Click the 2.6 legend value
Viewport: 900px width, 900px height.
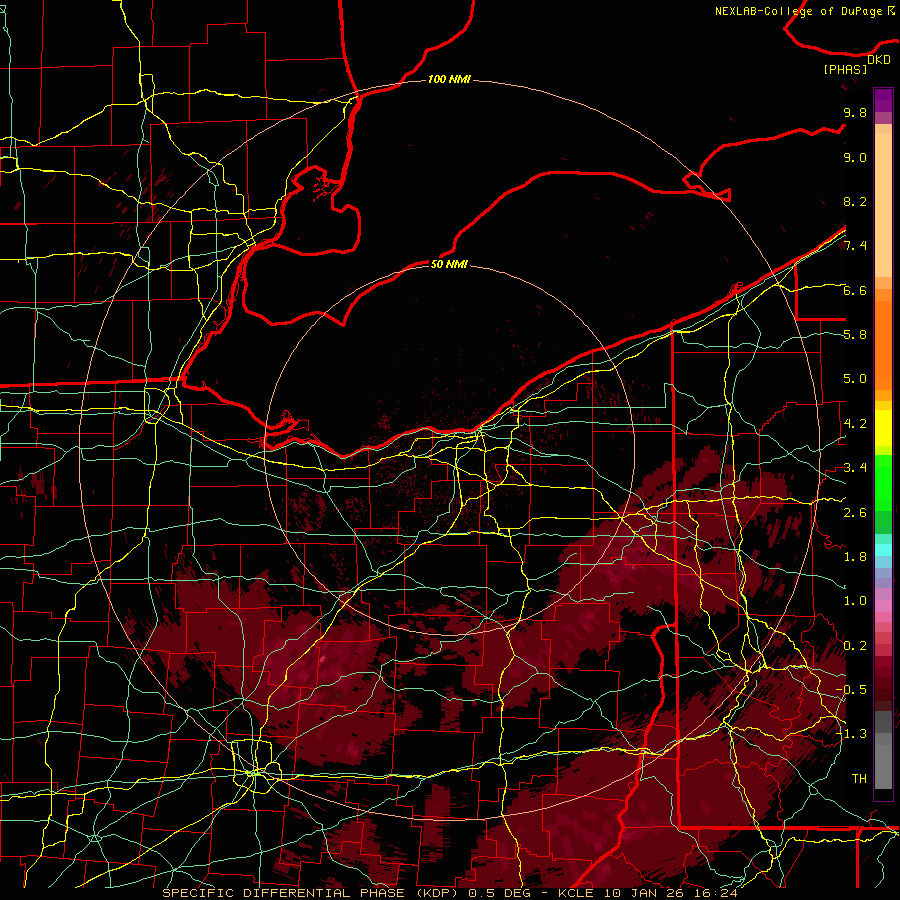(x=855, y=512)
